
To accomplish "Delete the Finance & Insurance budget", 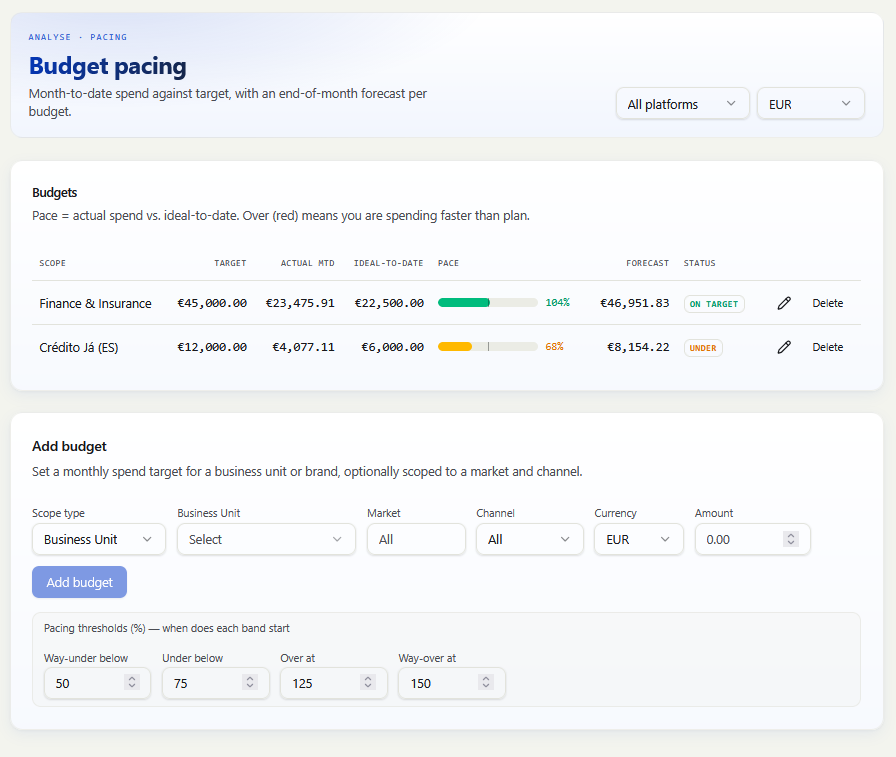I will 827,303.
